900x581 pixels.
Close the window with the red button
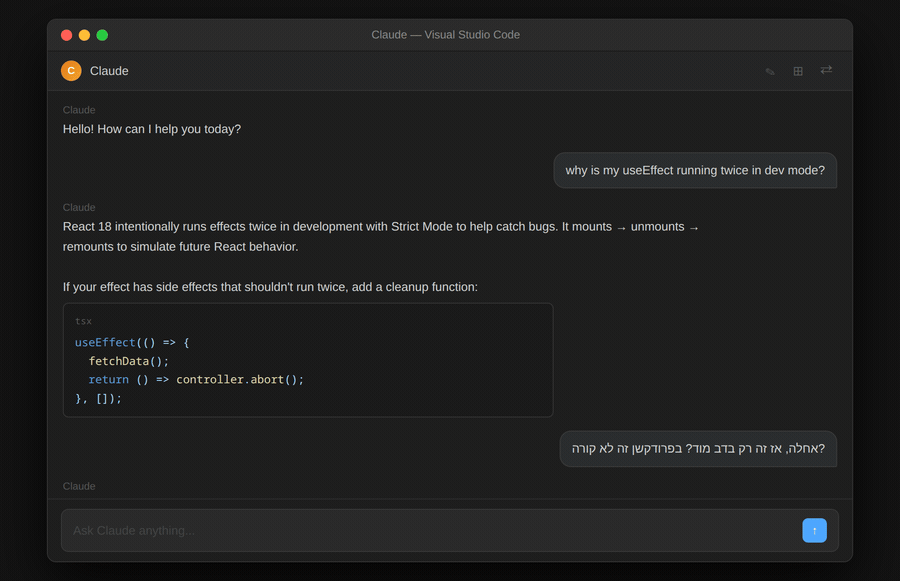pyautogui.click(x=67, y=35)
